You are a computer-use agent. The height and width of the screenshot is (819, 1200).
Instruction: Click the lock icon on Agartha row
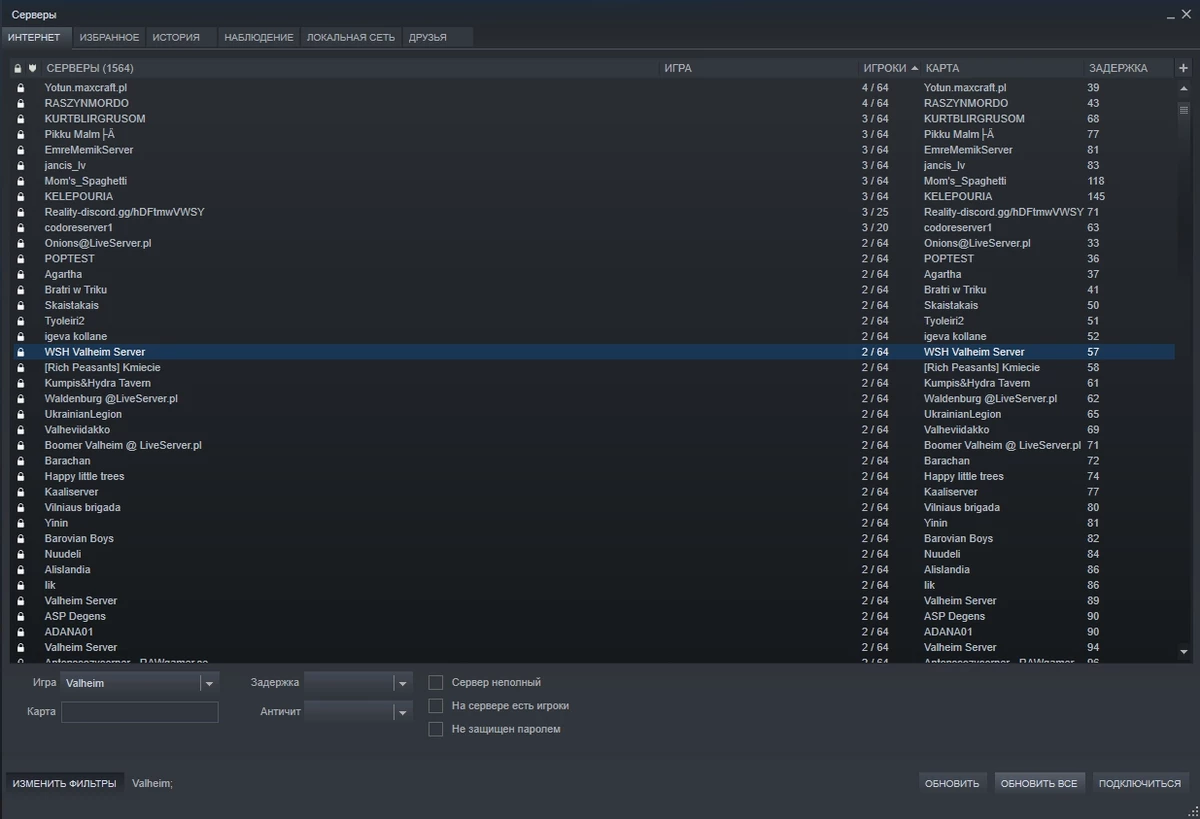[20, 274]
